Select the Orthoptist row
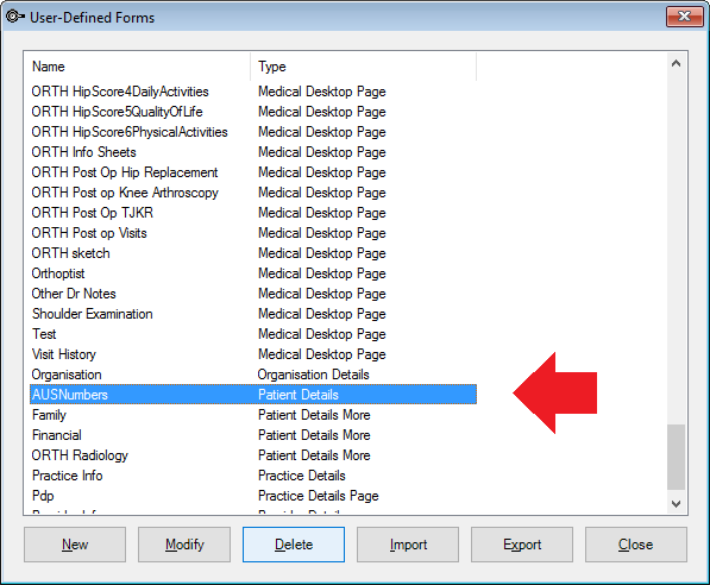 [x=254, y=273]
